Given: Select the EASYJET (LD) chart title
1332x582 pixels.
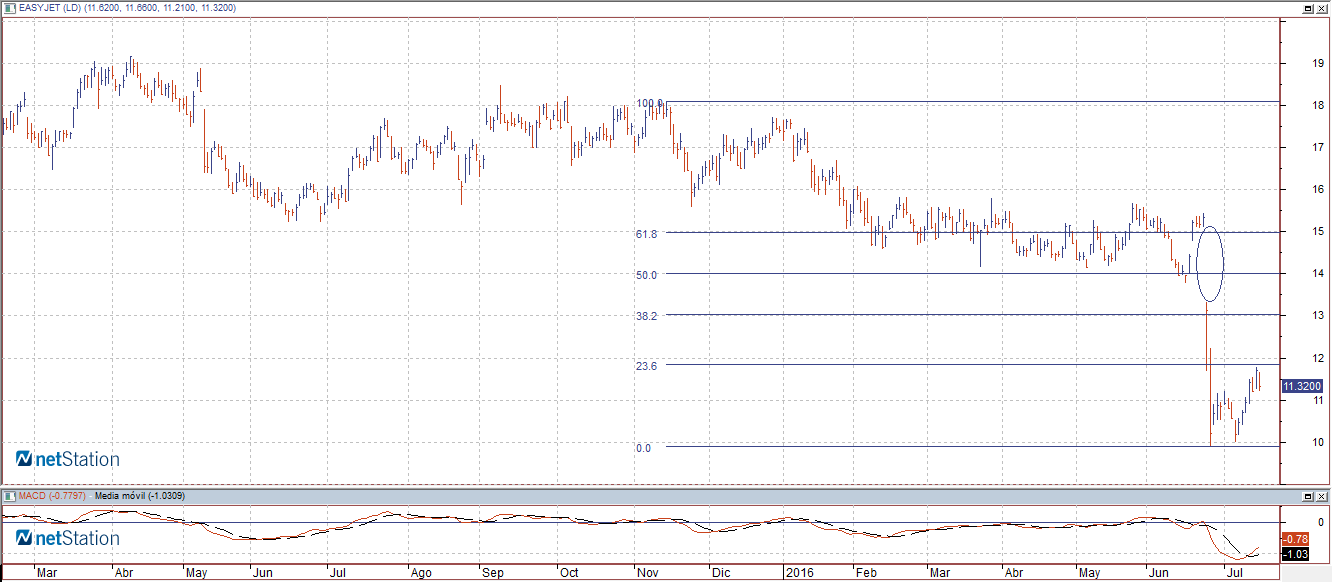Looking at the screenshot, I should pyautogui.click(x=52, y=8).
